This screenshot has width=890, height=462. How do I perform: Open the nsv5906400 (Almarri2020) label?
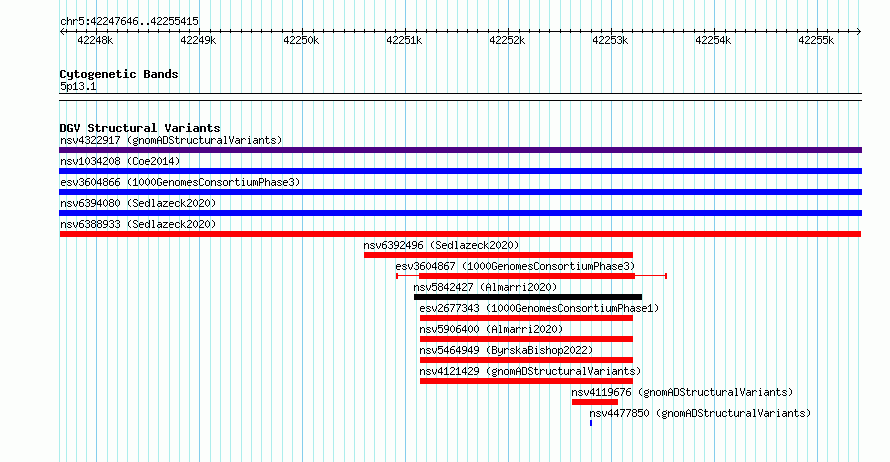[x=491, y=329]
